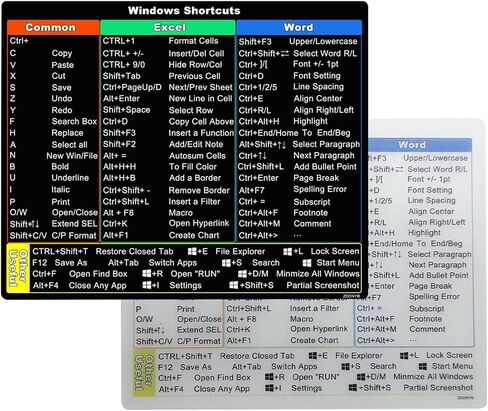Click "Underline" in the Common column
Viewport: 488px width, 411px height.
tap(70, 178)
